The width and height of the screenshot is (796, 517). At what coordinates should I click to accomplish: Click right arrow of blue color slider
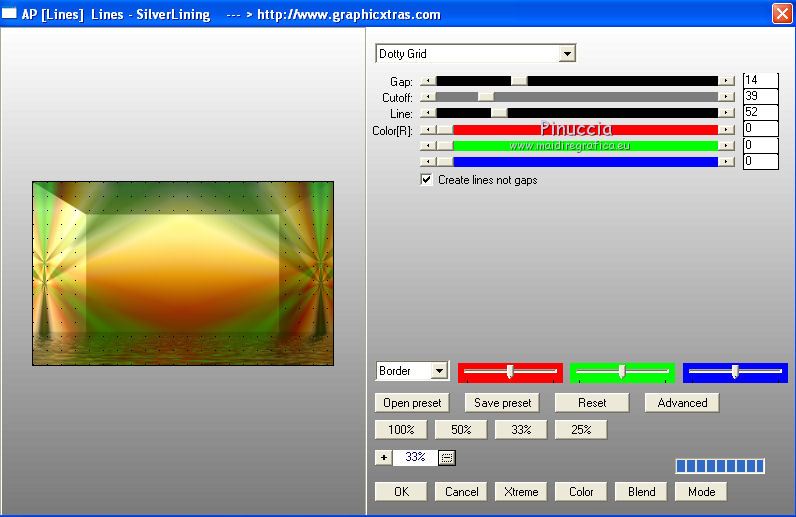[x=726, y=161]
